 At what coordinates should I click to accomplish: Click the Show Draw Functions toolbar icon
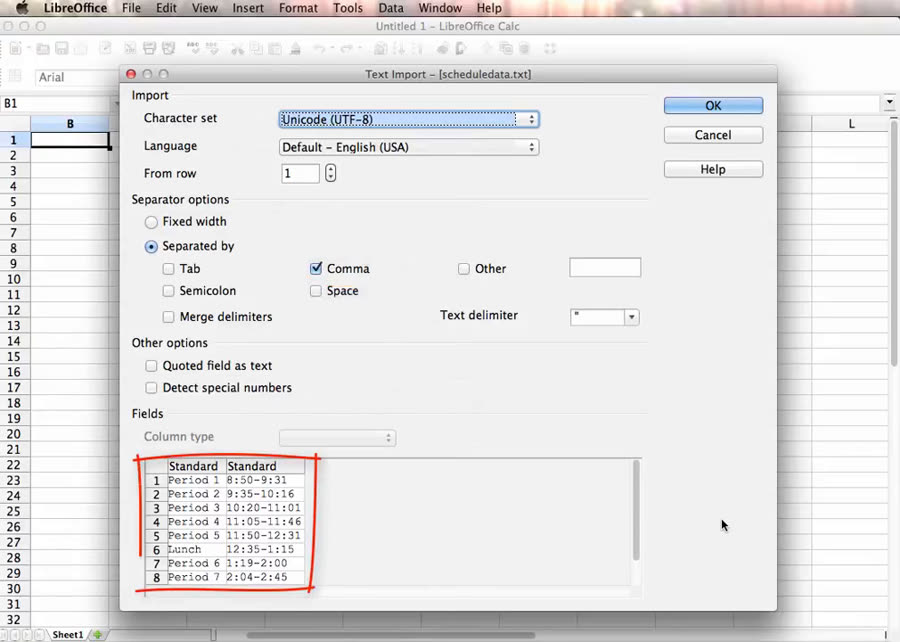coord(461,49)
